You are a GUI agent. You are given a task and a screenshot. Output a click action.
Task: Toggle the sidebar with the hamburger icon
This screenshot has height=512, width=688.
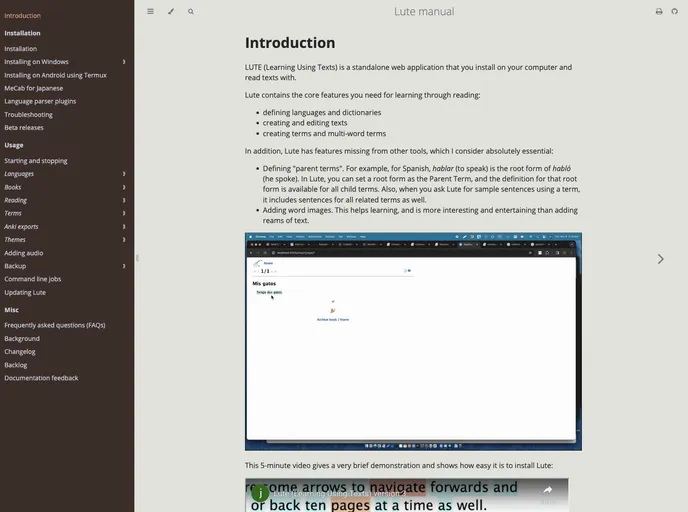click(x=150, y=12)
